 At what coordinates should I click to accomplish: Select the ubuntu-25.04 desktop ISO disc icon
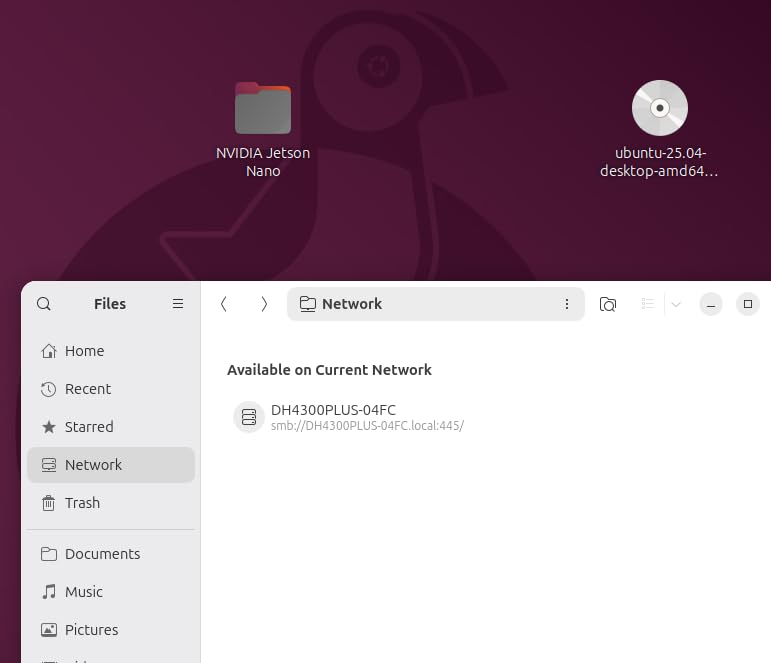pyautogui.click(x=660, y=109)
